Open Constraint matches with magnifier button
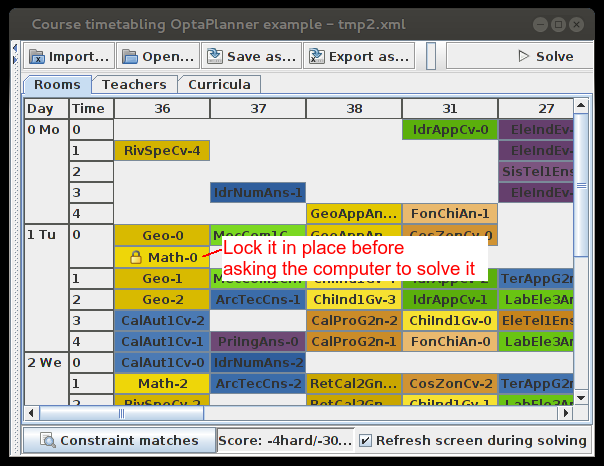This screenshot has height=466, width=604. [x=119, y=440]
